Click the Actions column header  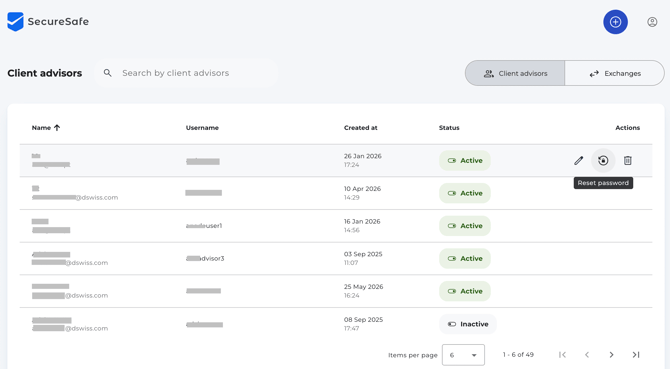point(627,128)
